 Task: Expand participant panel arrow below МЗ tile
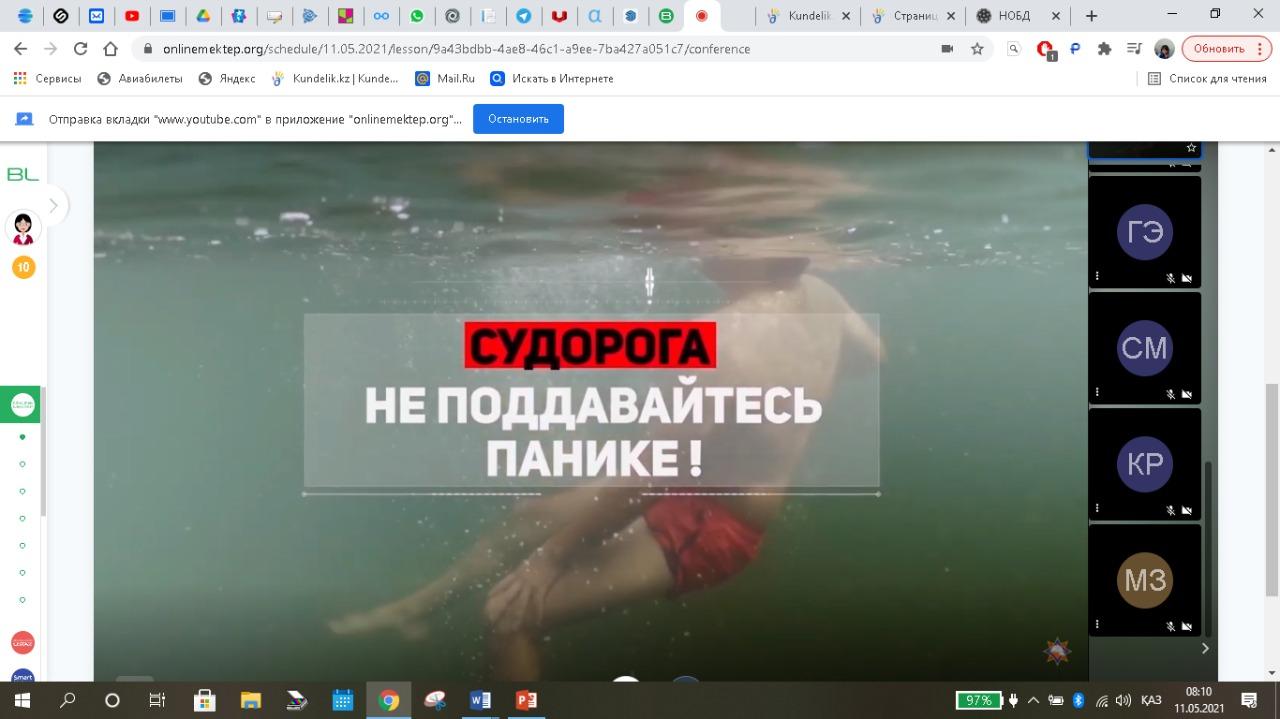pyautogui.click(x=1204, y=648)
